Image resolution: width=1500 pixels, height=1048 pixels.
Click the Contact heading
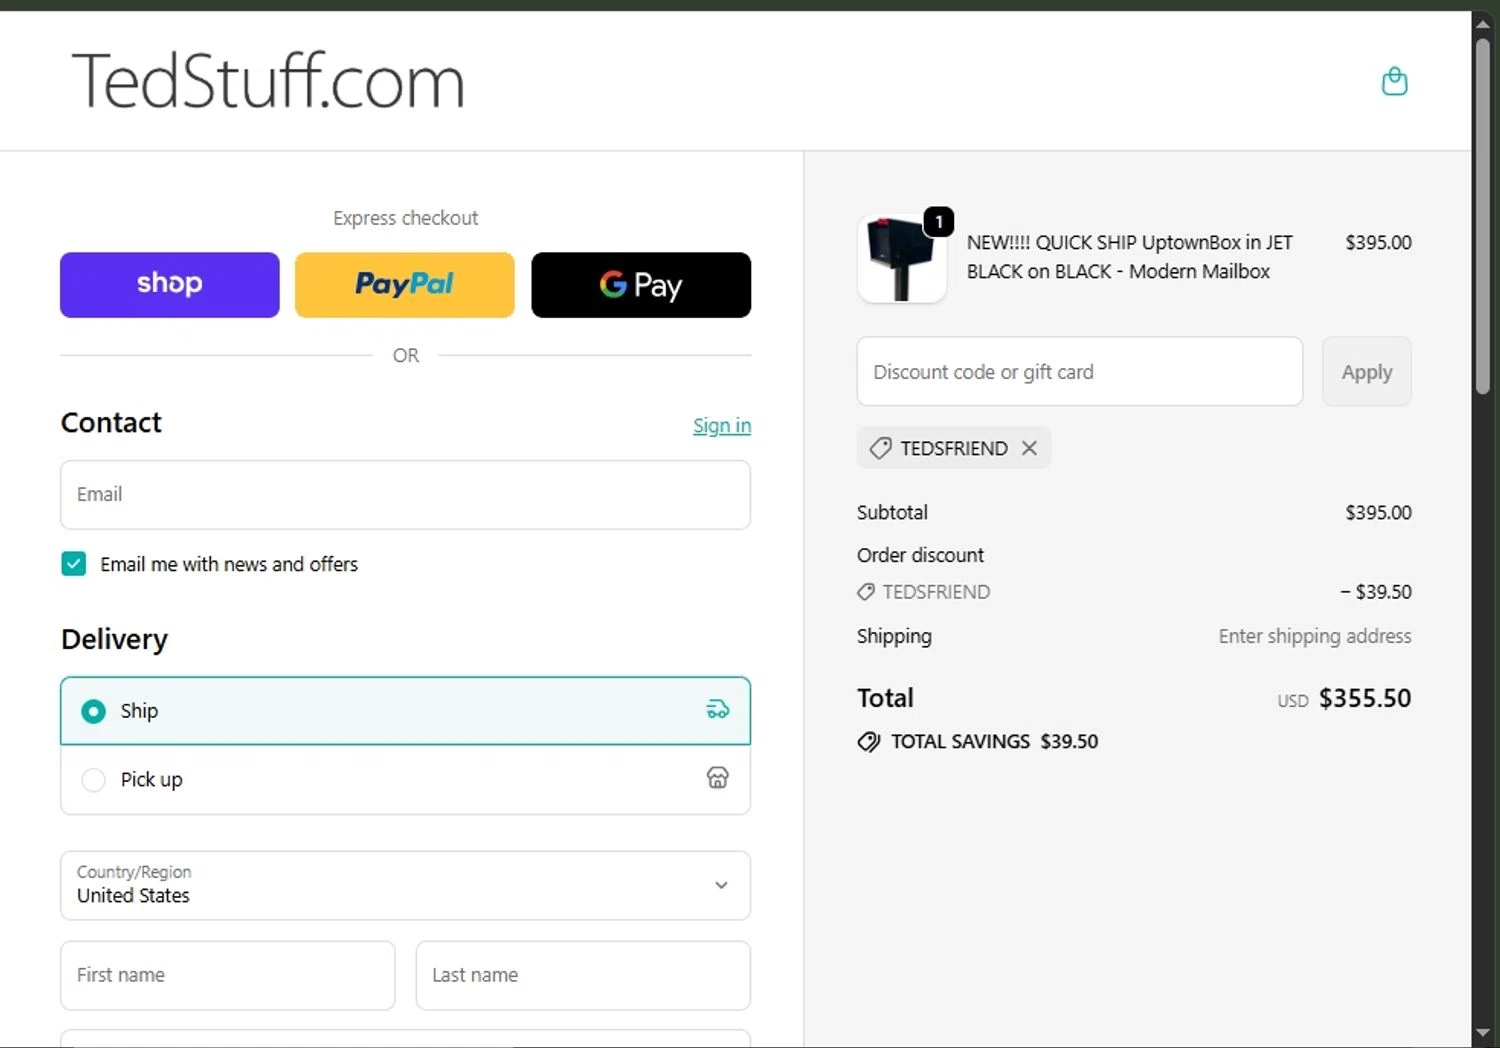pos(111,423)
